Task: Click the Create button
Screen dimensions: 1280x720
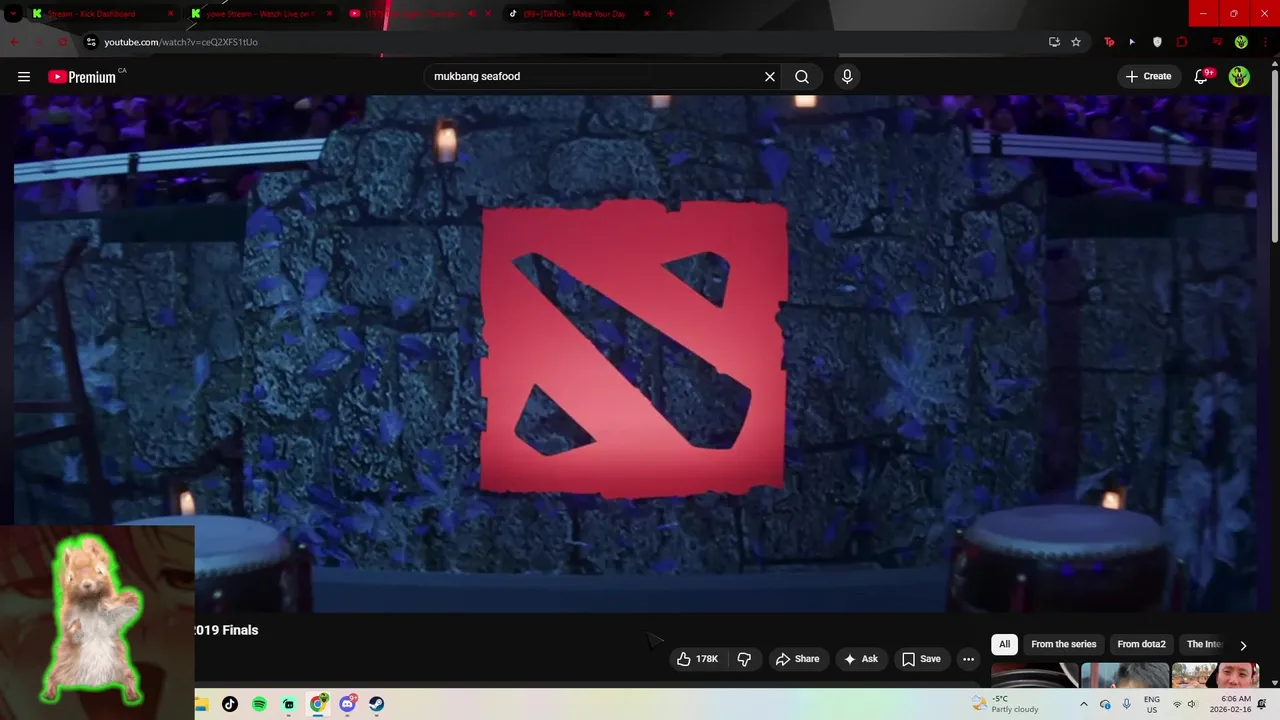Action: pos(1149,77)
